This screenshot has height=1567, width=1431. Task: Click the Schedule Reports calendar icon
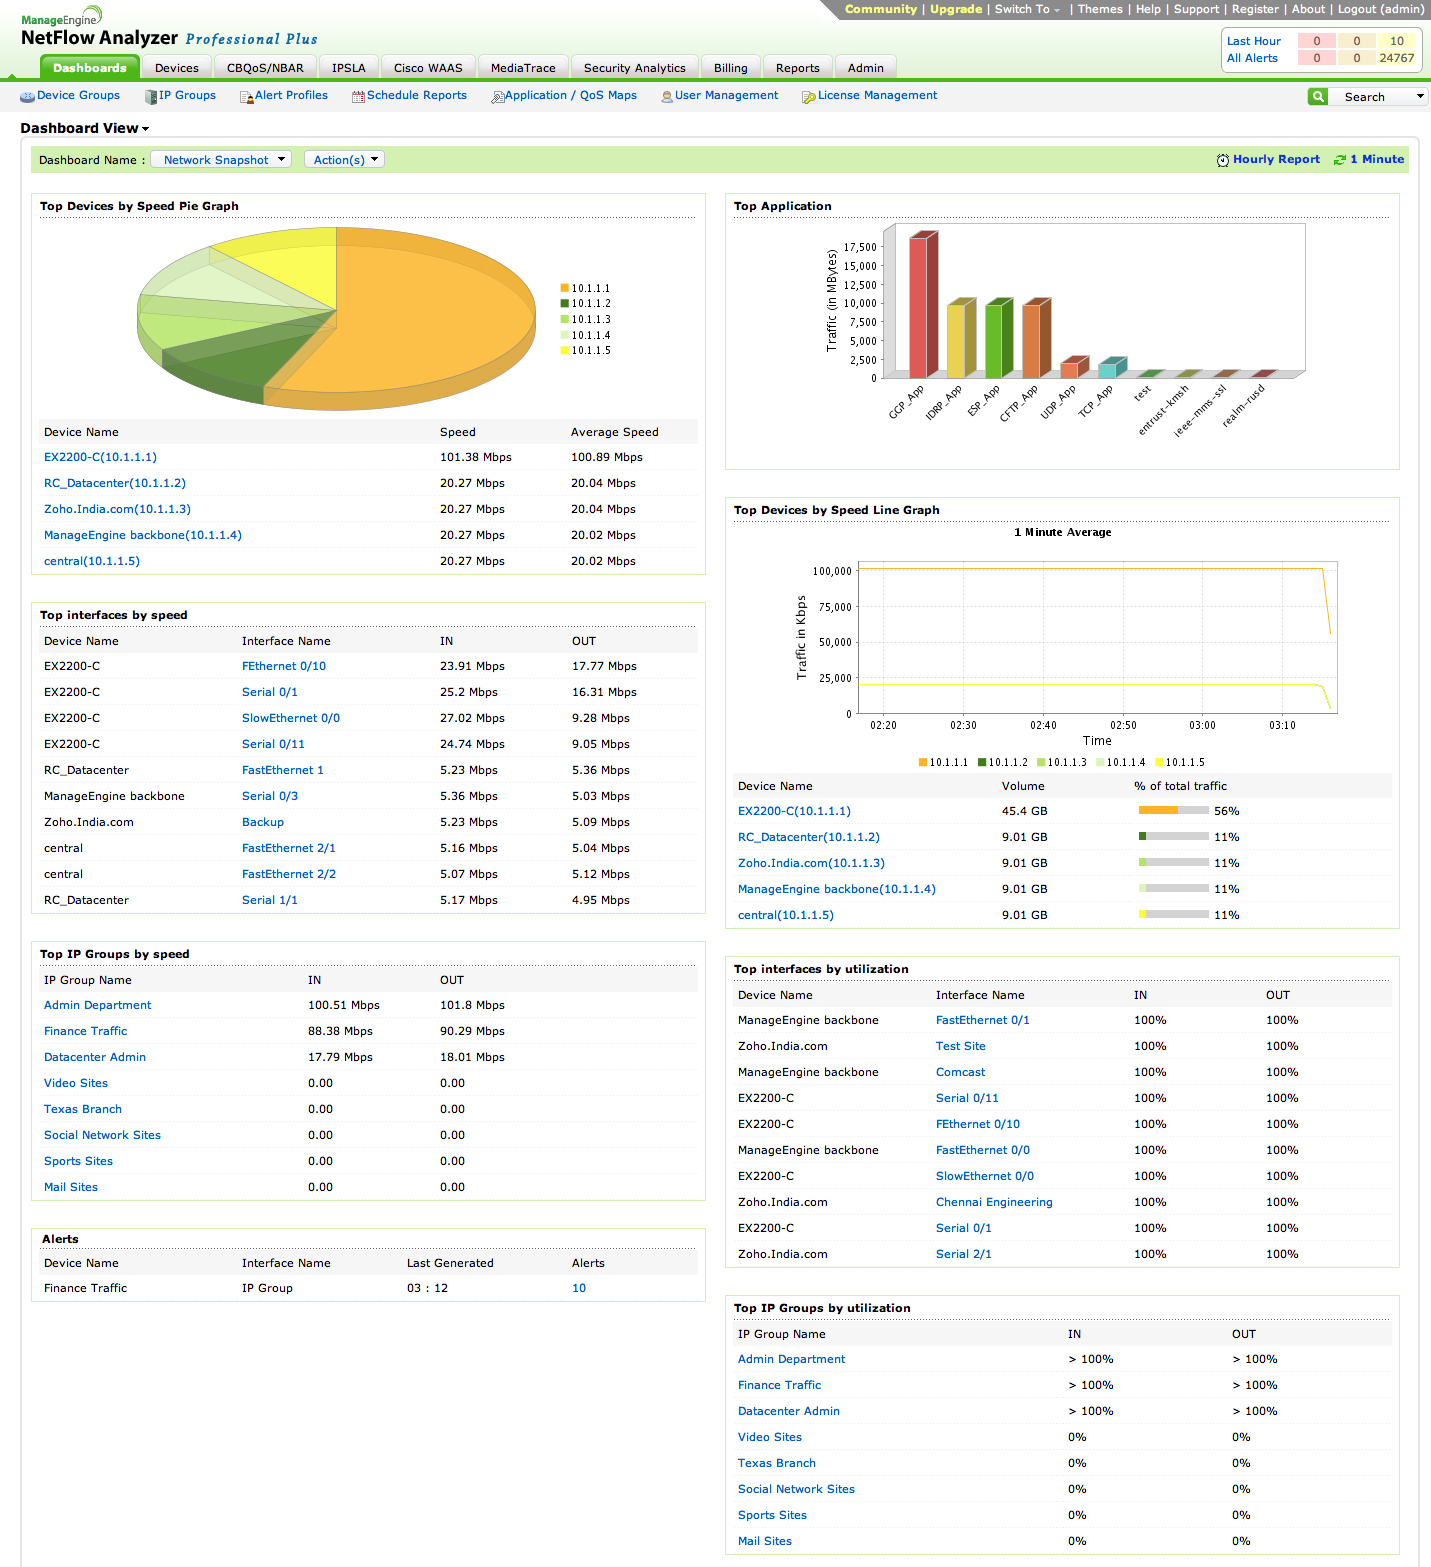tap(358, 97)
